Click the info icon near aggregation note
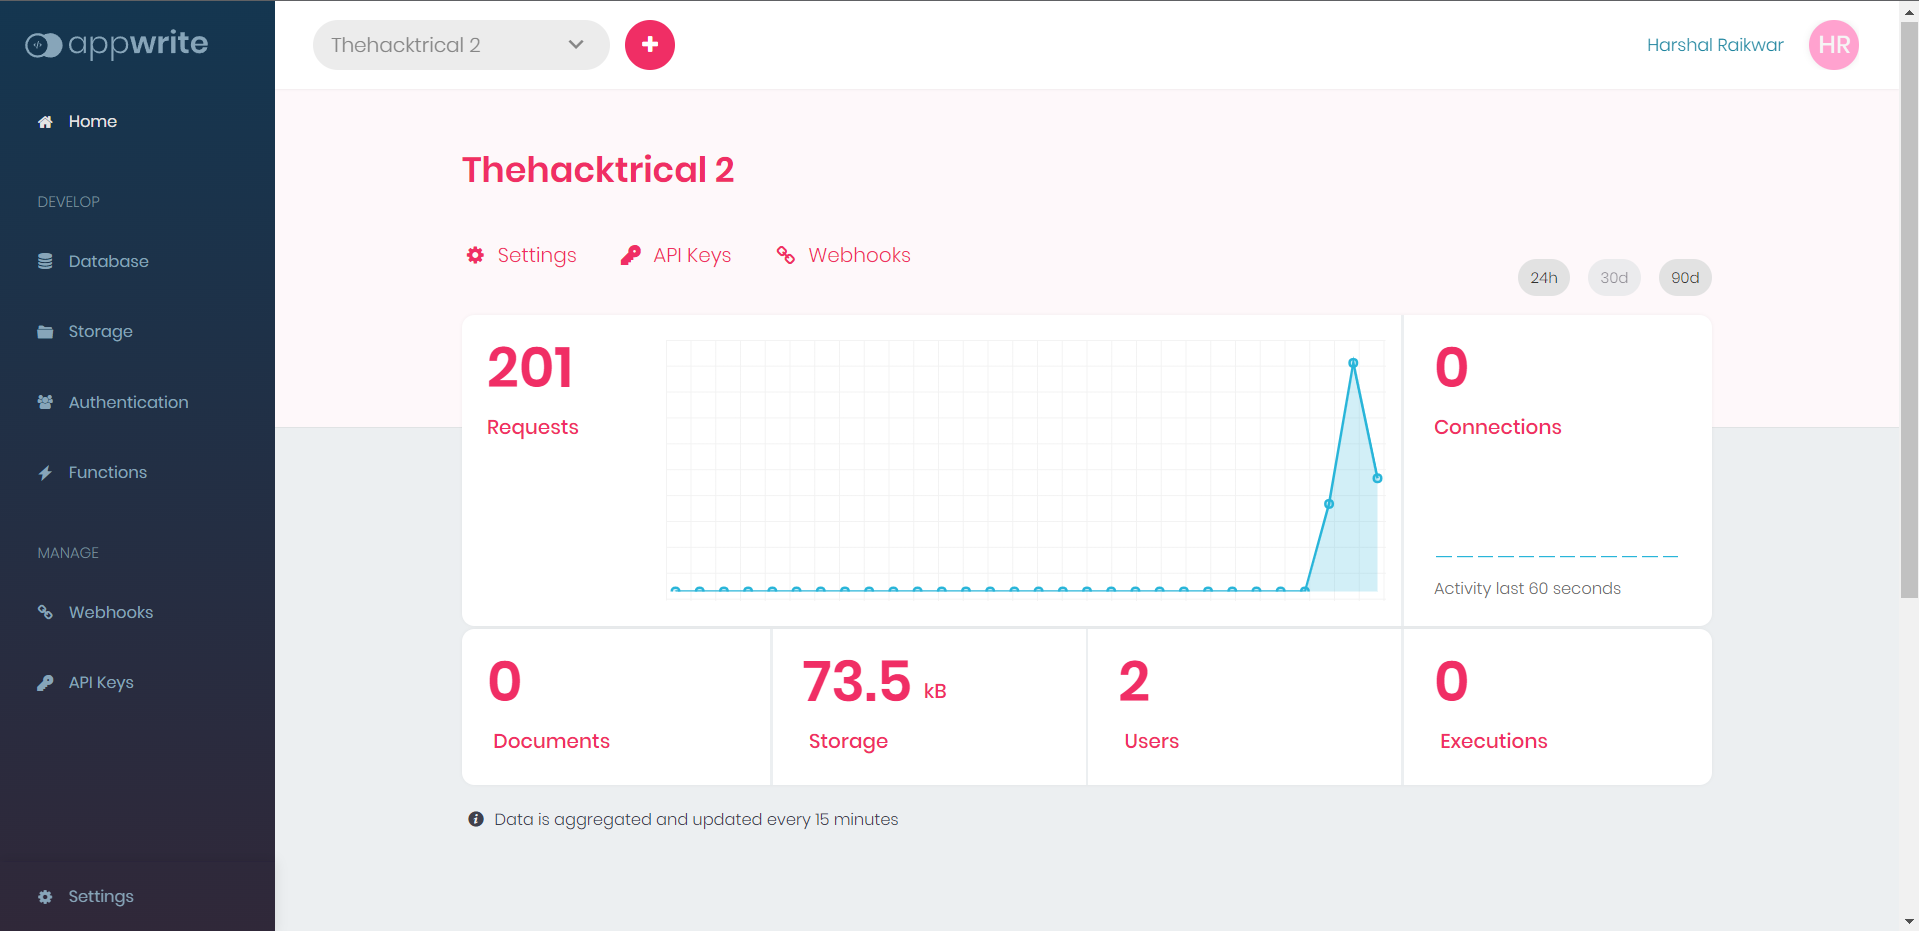The height and width of the screenshot is (931, 1919). [x=476, y=819]
